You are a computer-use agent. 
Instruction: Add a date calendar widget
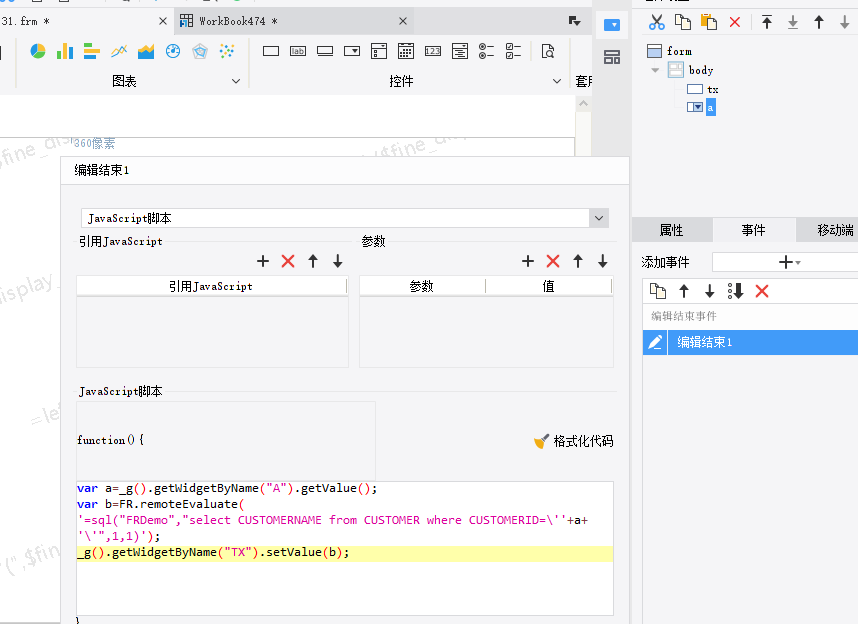pyautogui.click(x=406, y=51)
